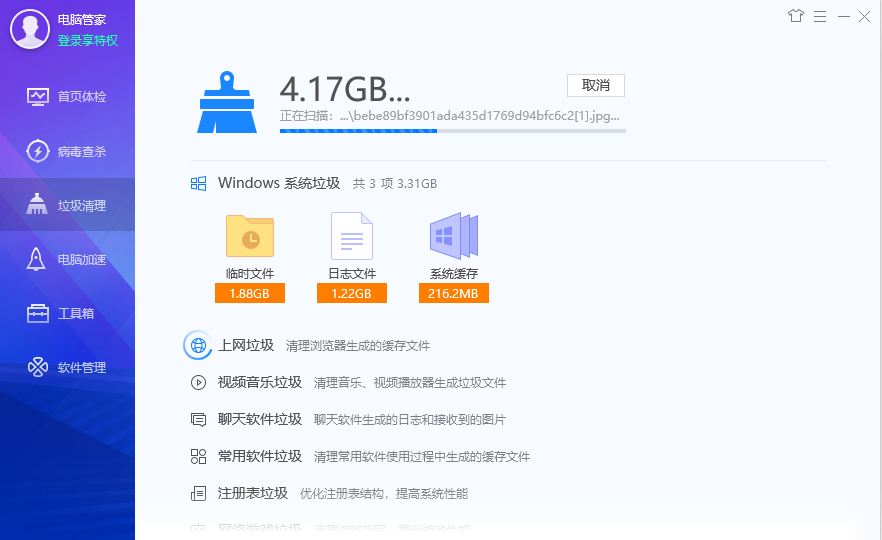This screenshot has width=882, height=540.
Task: Click the 注册表垃圾 registry icon
Action: [x=199, y=493]
